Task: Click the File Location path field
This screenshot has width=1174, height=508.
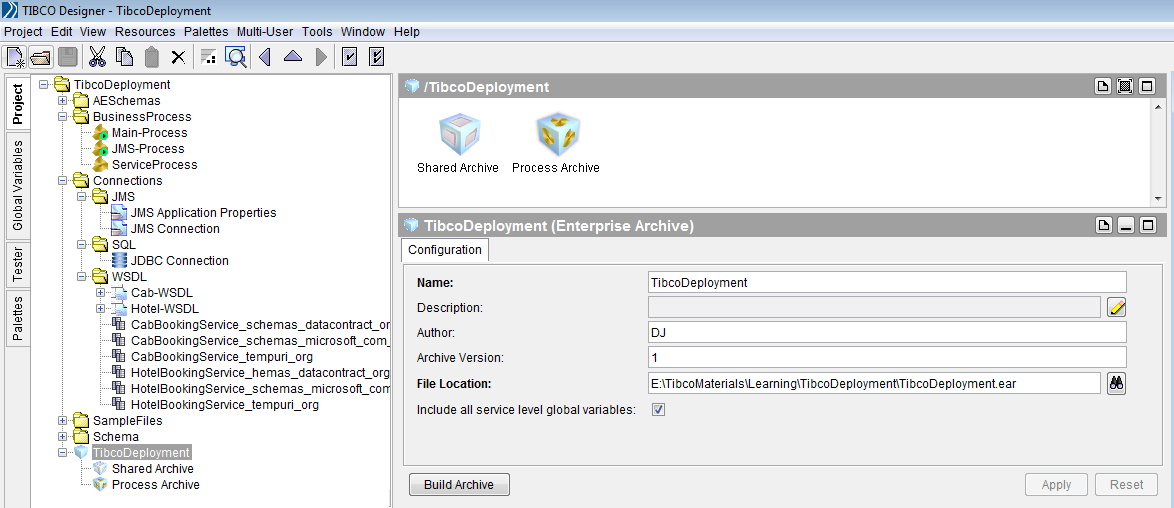Action: (875, 384)
